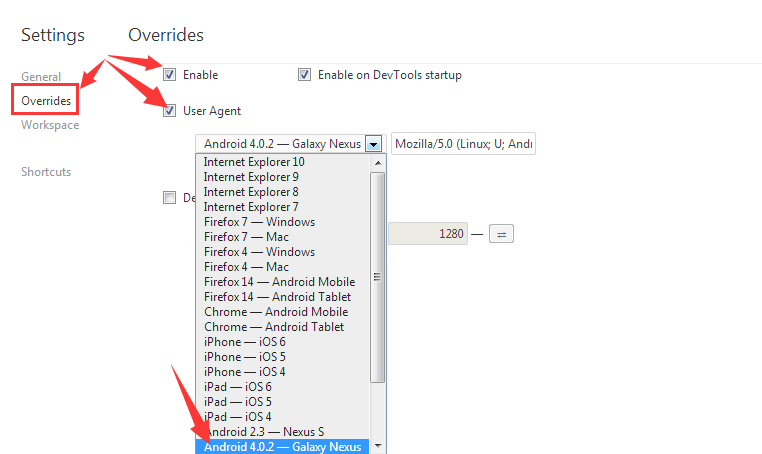Viewport: 762px width, 454px height.
Task: Click the dropdown list scrollbar thumb
Action: (x=378, y=277)
